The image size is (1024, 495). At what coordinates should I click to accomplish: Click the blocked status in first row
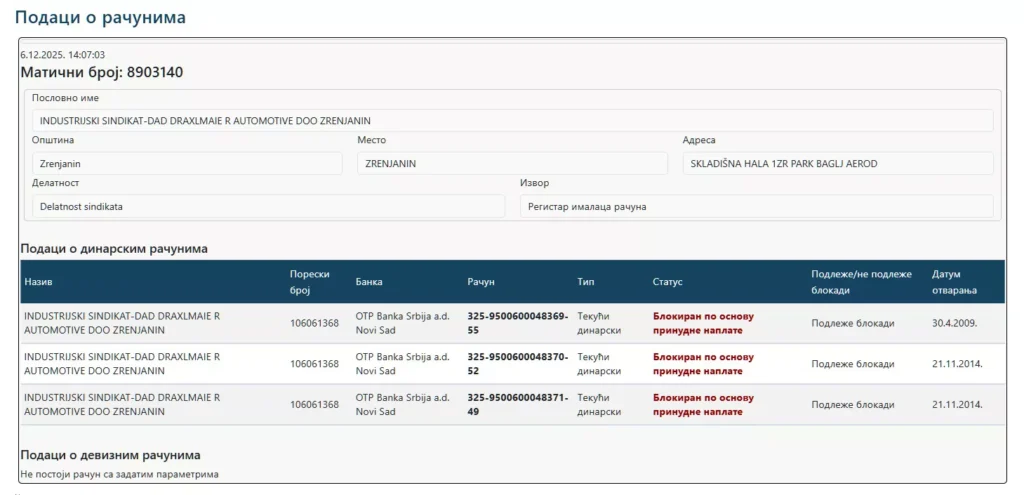click(x=703, y=323)
